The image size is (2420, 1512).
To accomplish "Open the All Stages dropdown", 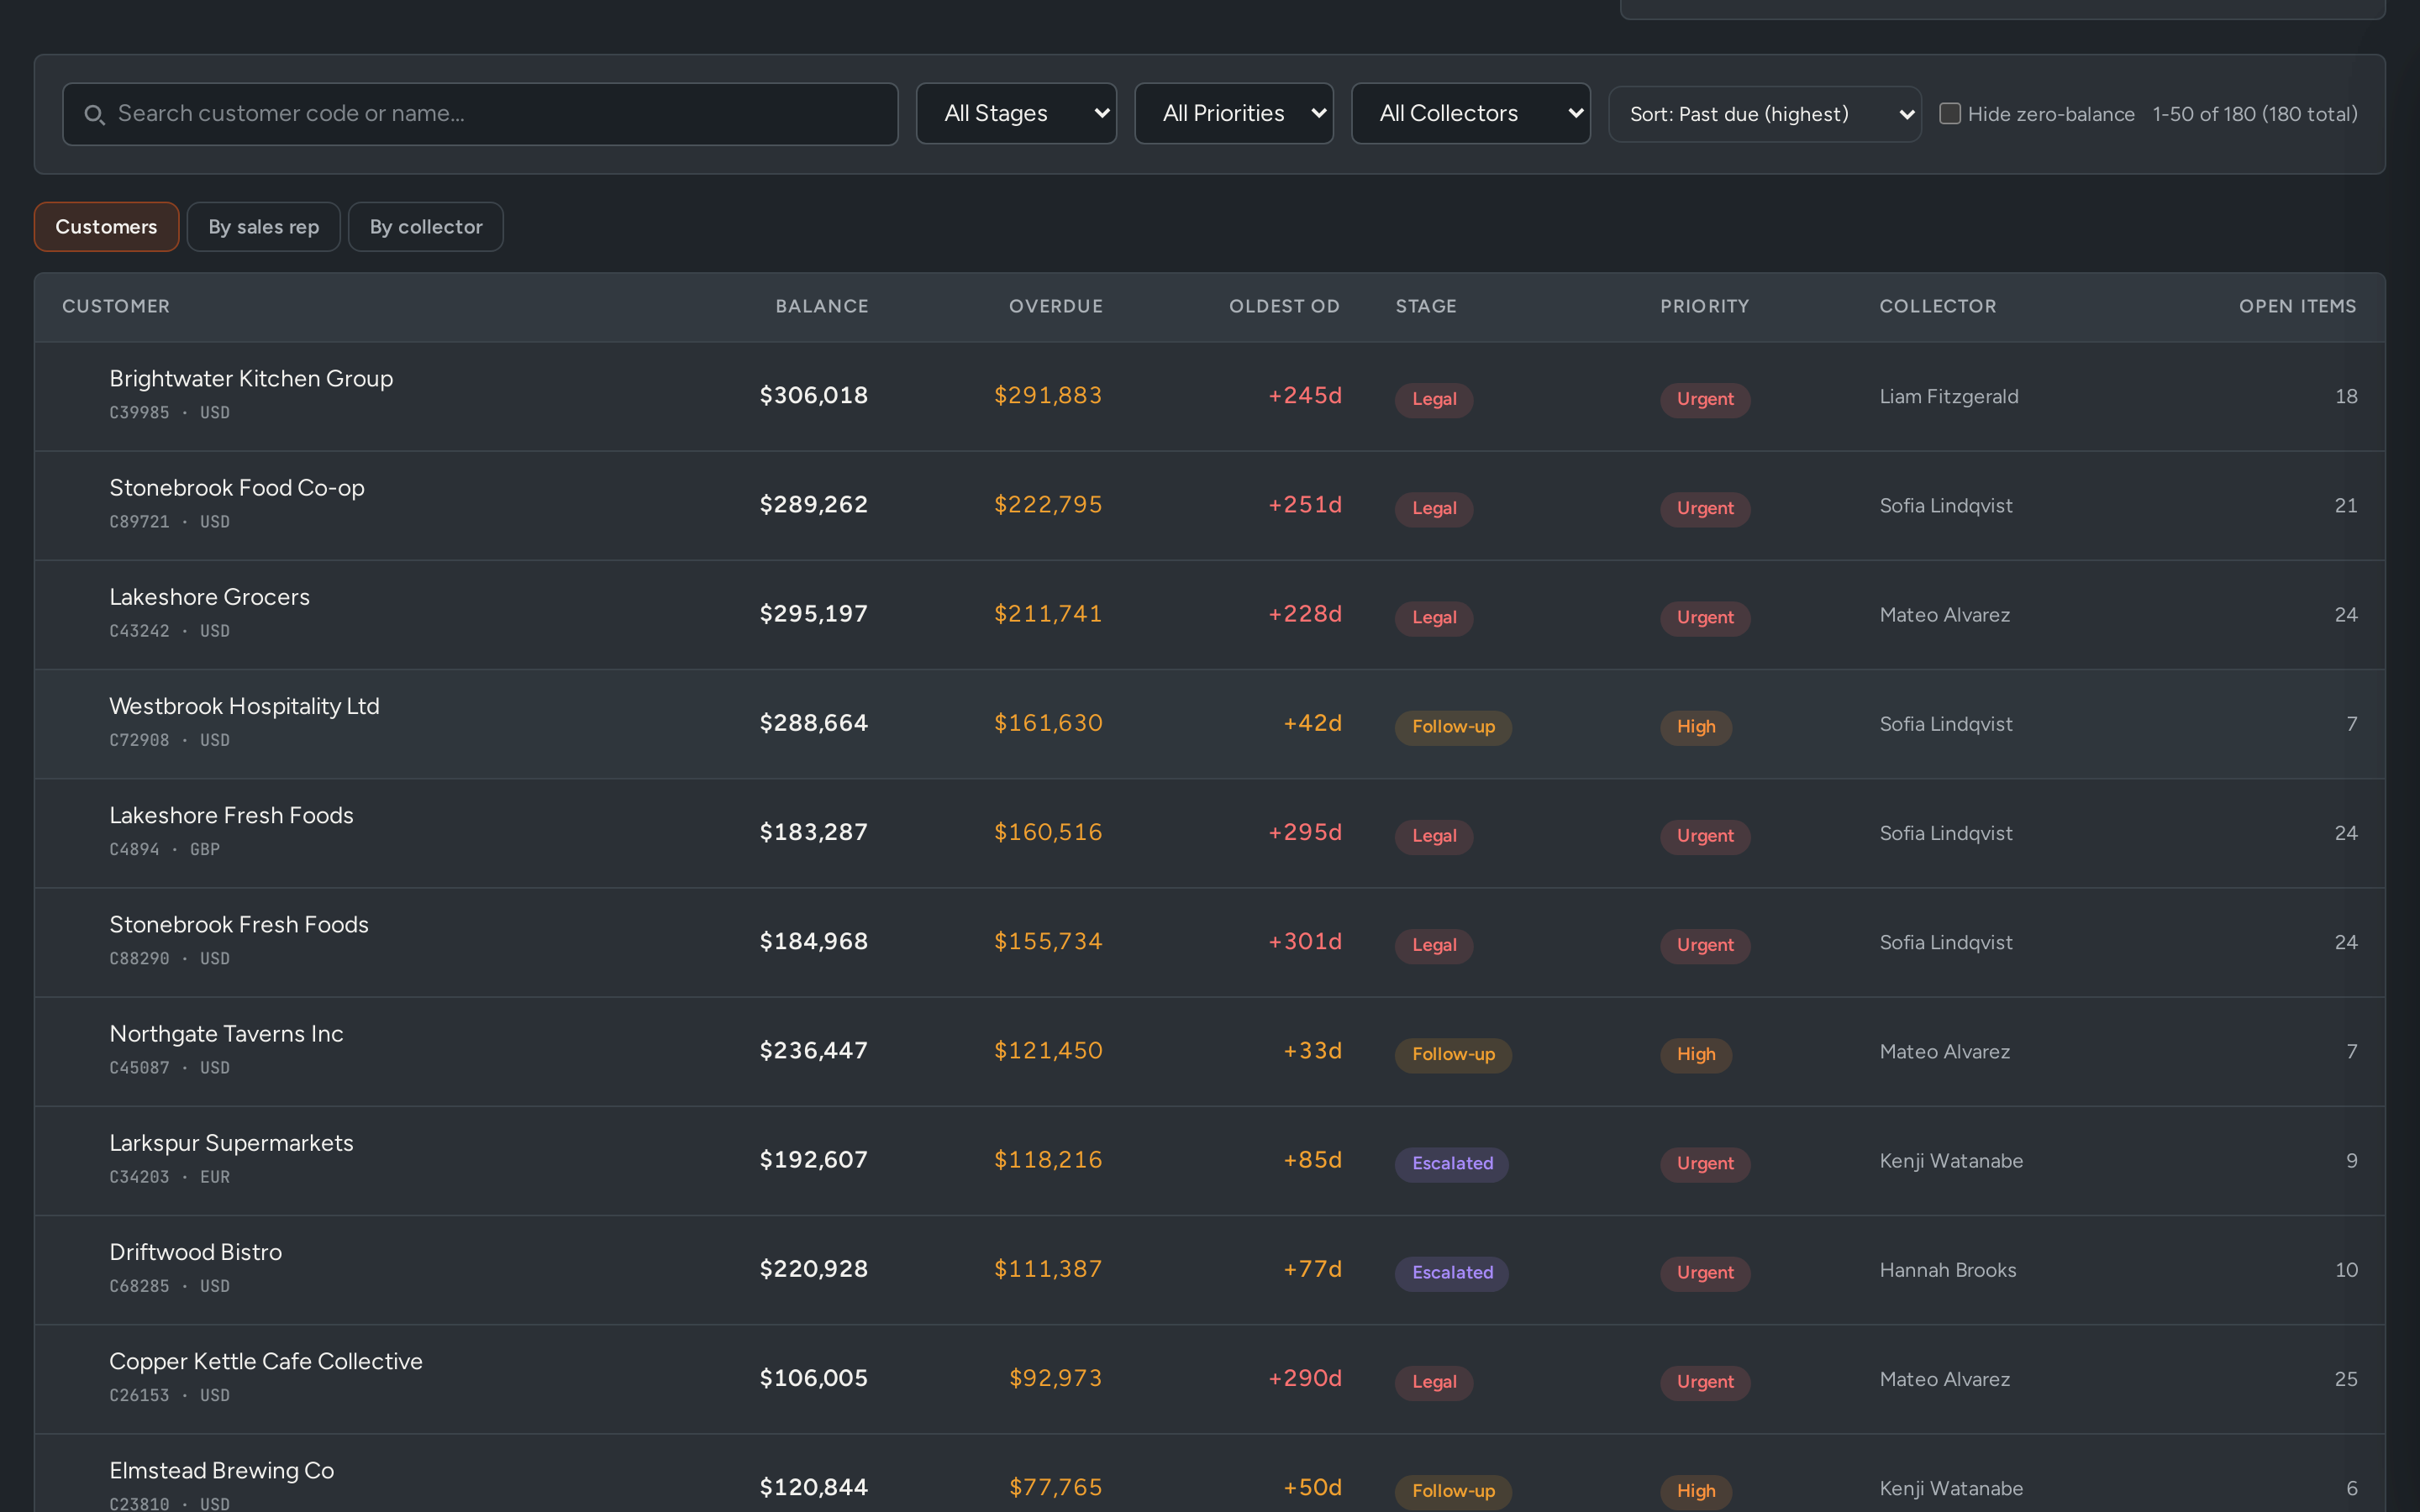I will tap(1016, 113).
